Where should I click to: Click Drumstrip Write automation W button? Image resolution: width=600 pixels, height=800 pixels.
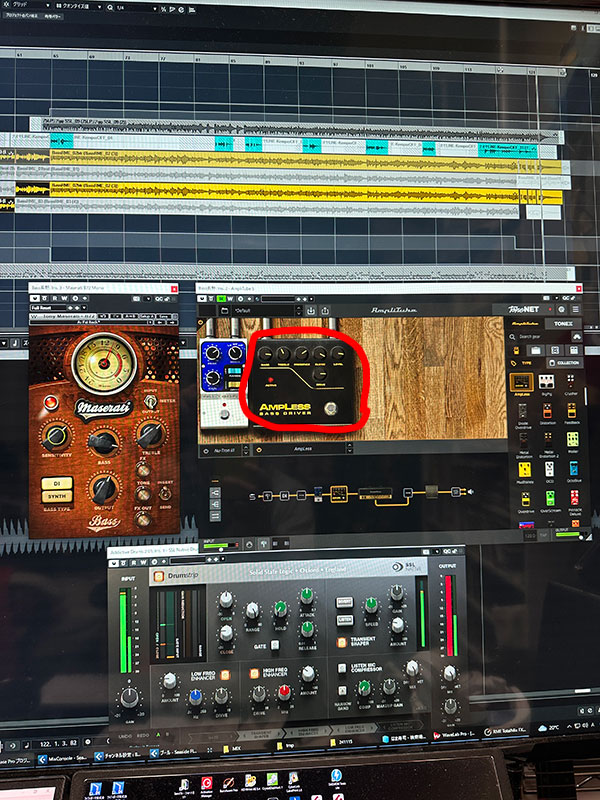click(142, 563)
